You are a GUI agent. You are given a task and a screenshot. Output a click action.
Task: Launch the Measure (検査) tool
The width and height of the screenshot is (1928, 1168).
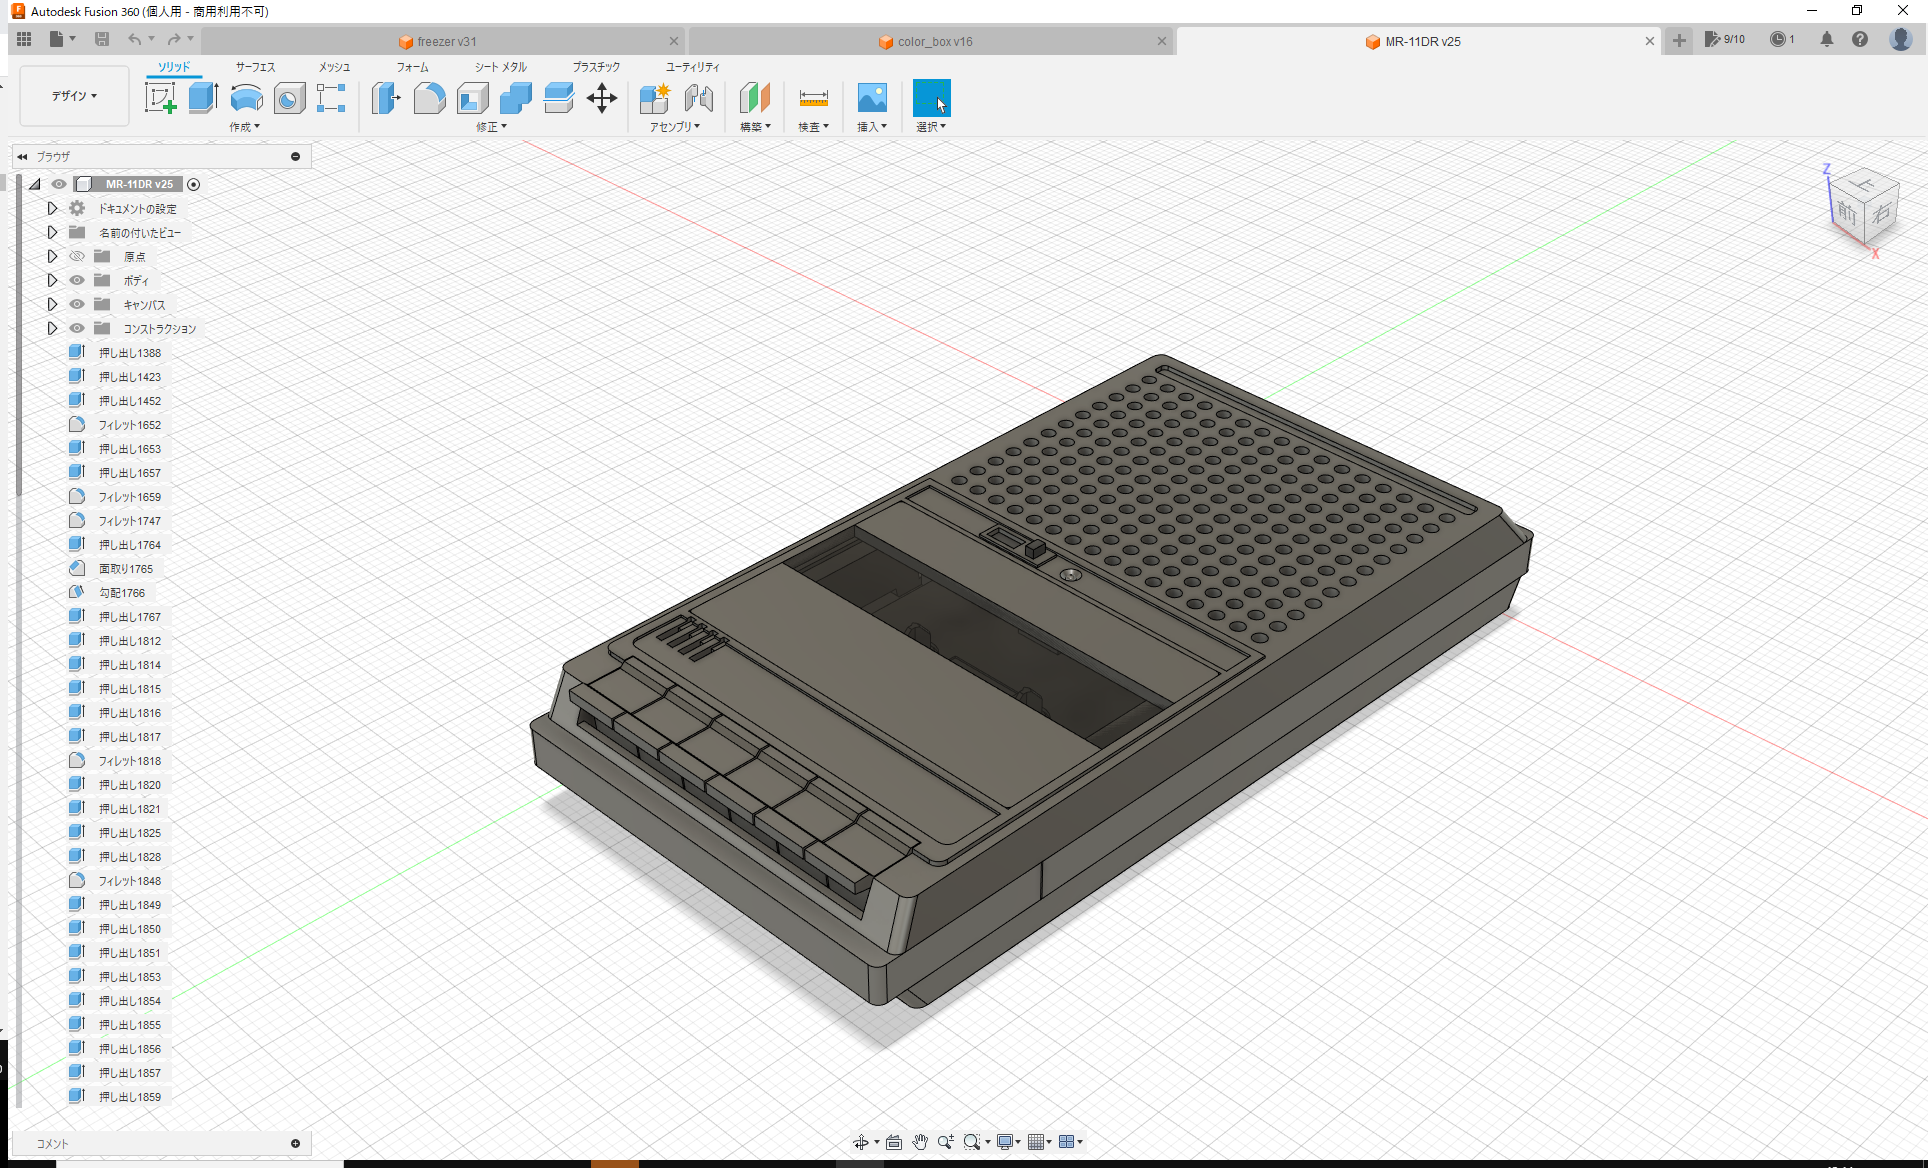tap(813, 98)
